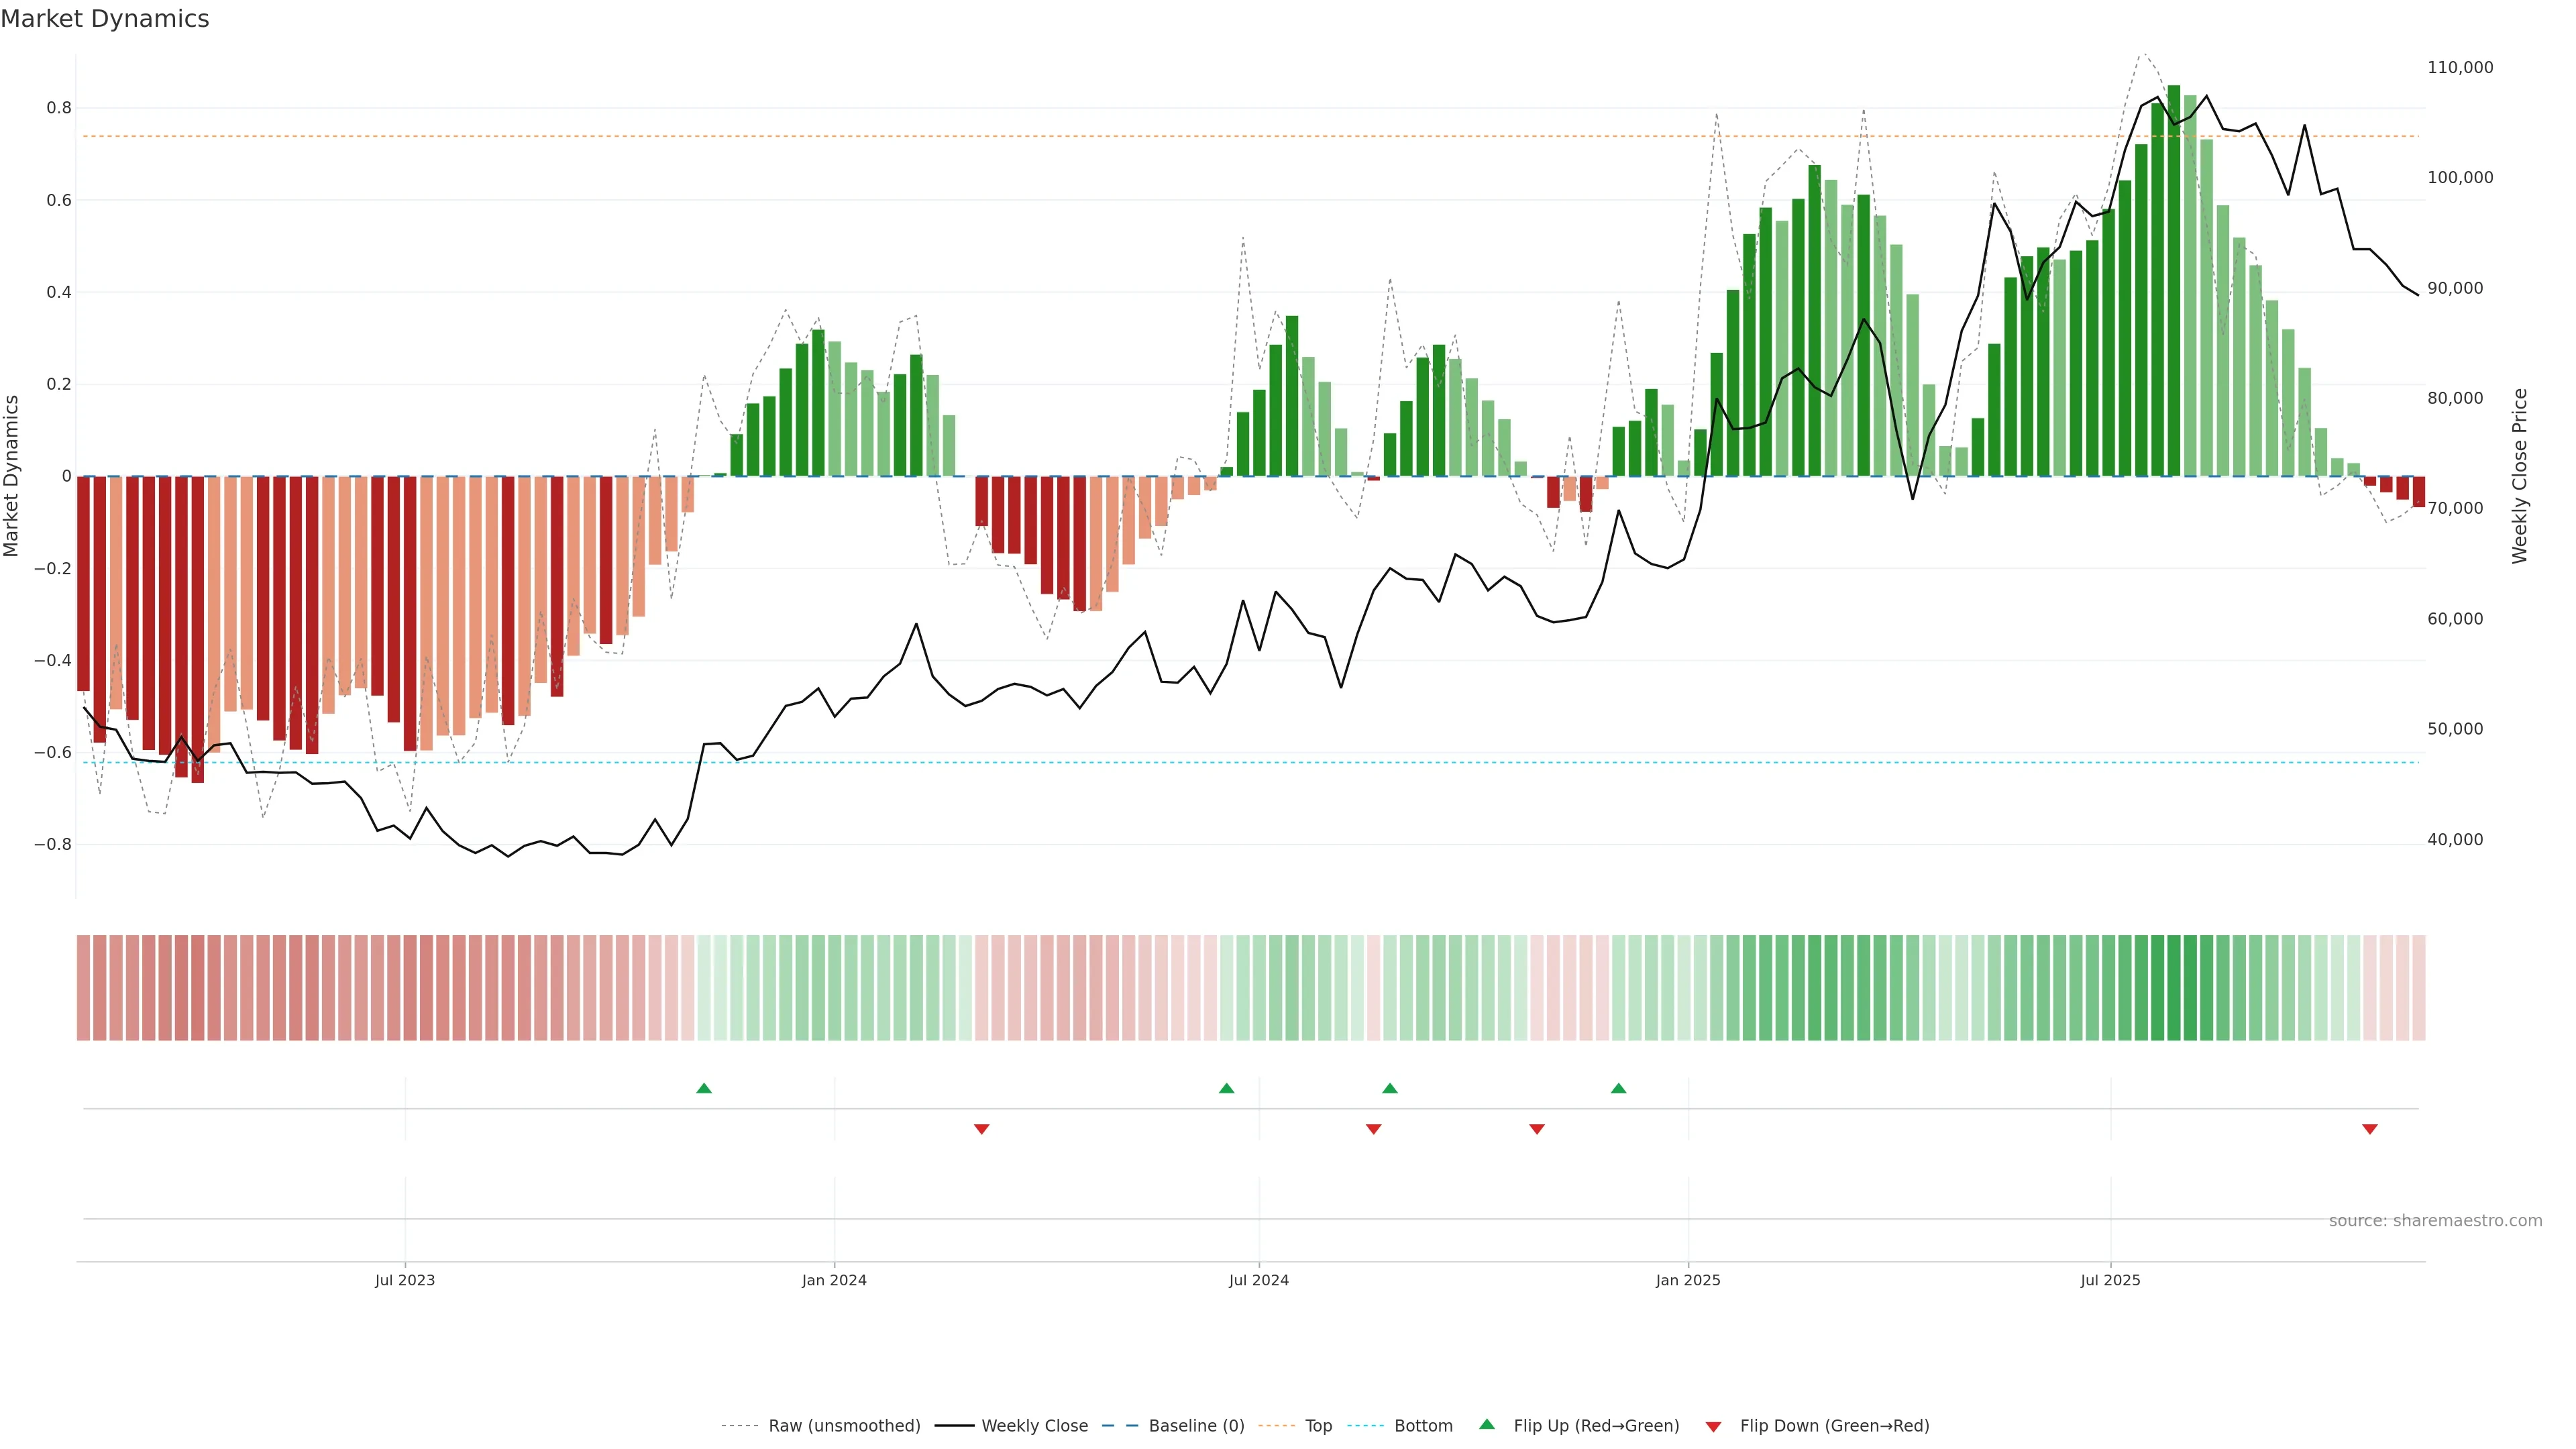Click the vertical Market Dynamics y-axis title
The width and height of the screenshot is (2576, 1449).
pos(11,476)
